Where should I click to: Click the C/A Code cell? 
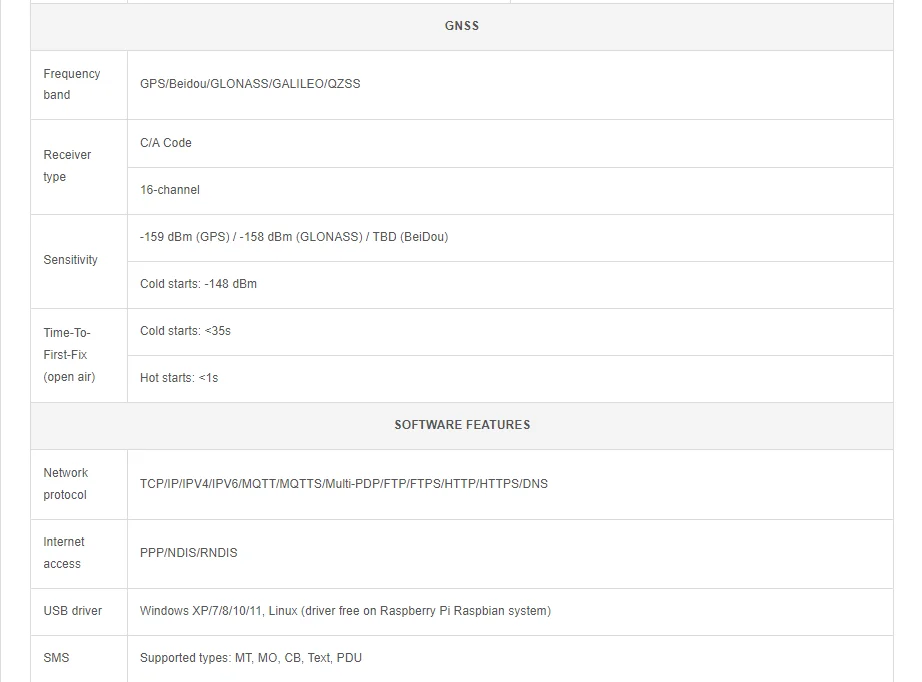166,143
